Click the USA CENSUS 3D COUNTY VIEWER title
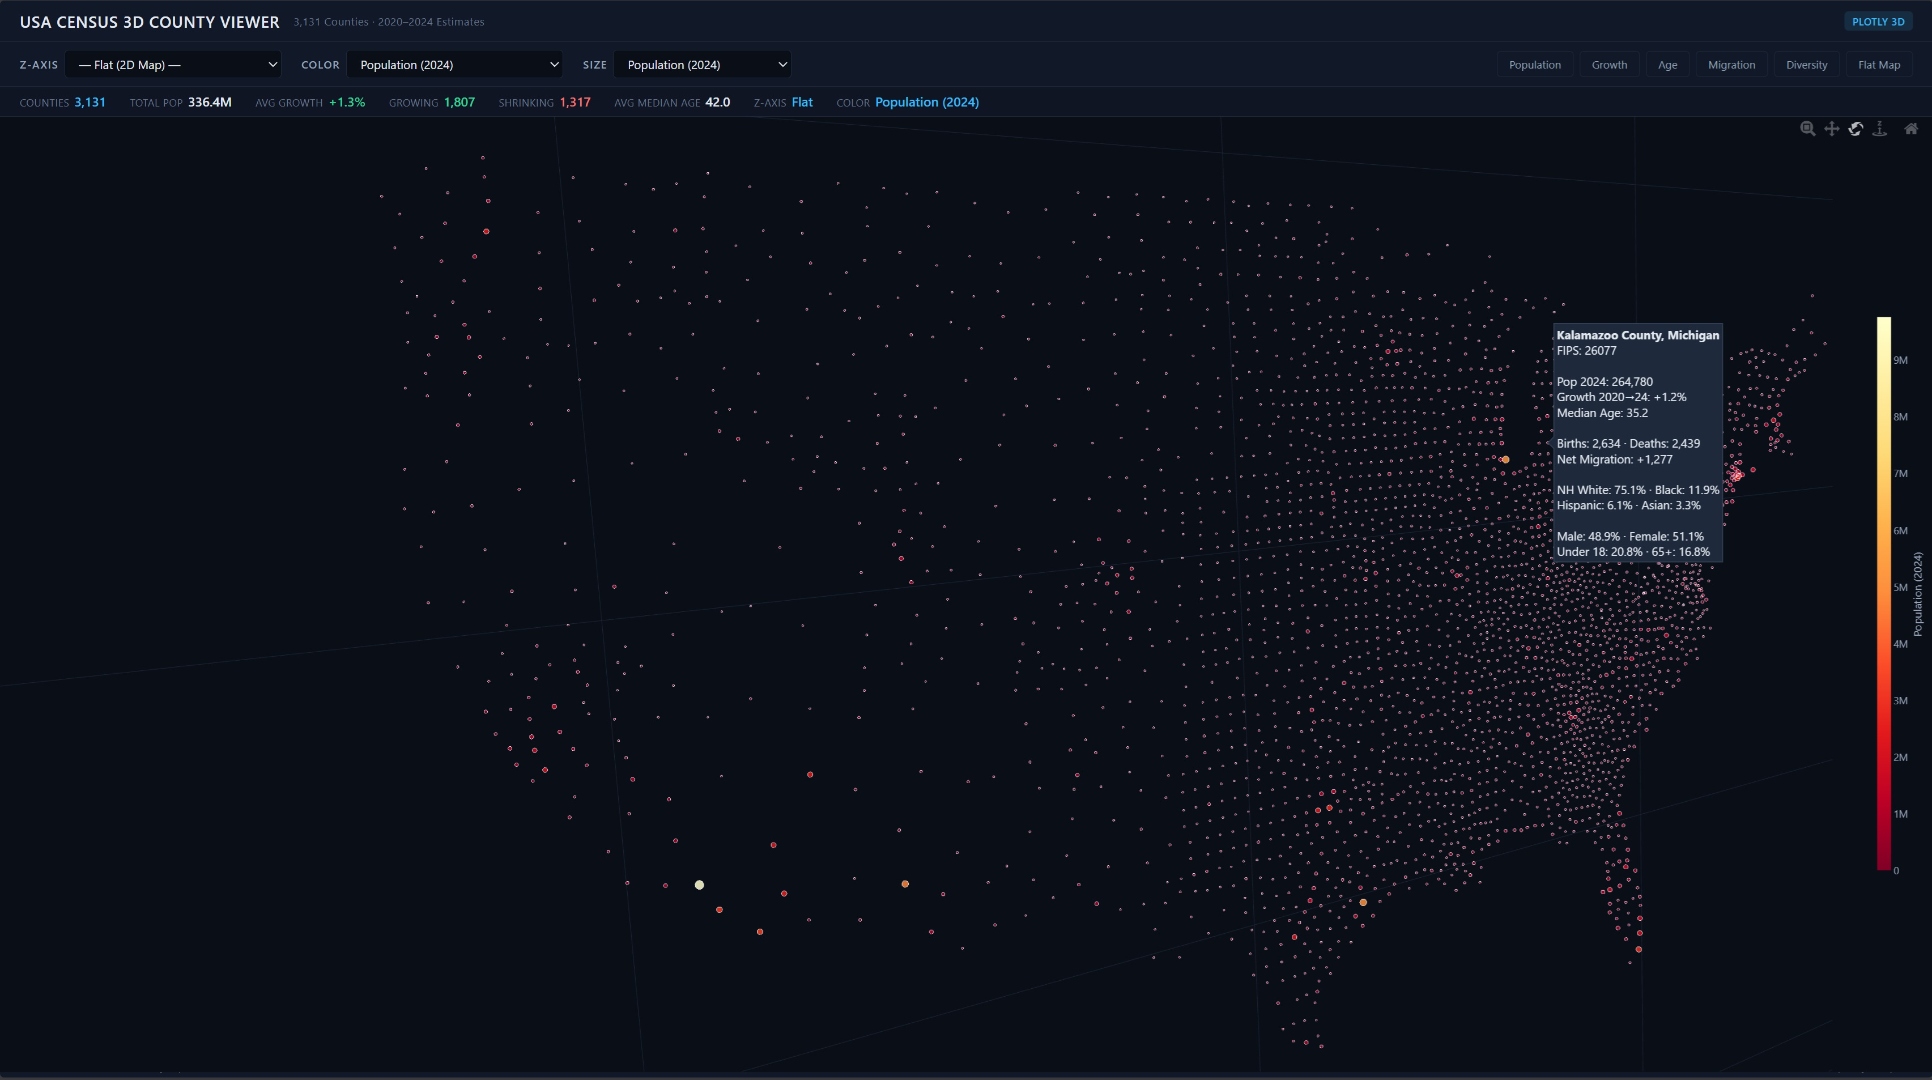Image resolution: width=1932 pixels, height=1080 pixels. (x=149, y=21)
